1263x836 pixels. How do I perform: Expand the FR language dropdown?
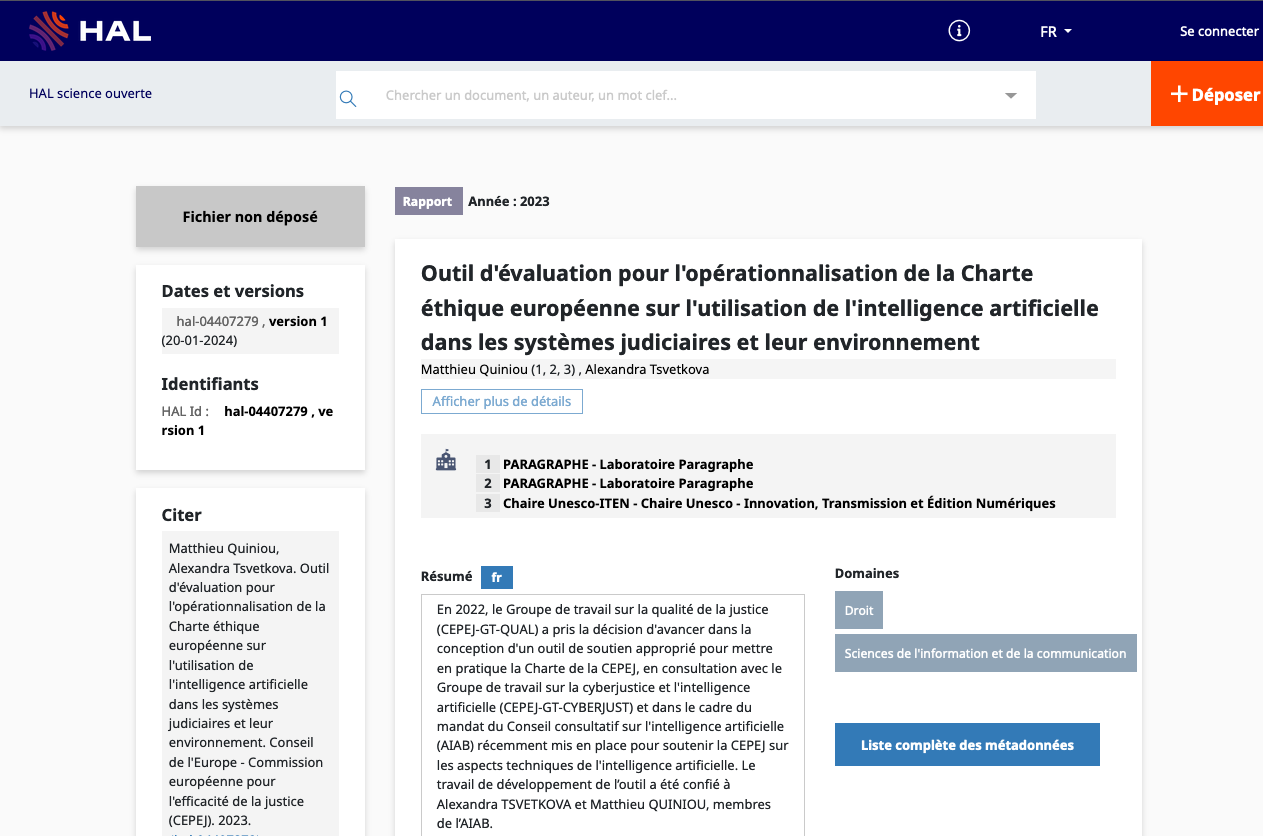pyautogui.click(x=1055, y=32)
